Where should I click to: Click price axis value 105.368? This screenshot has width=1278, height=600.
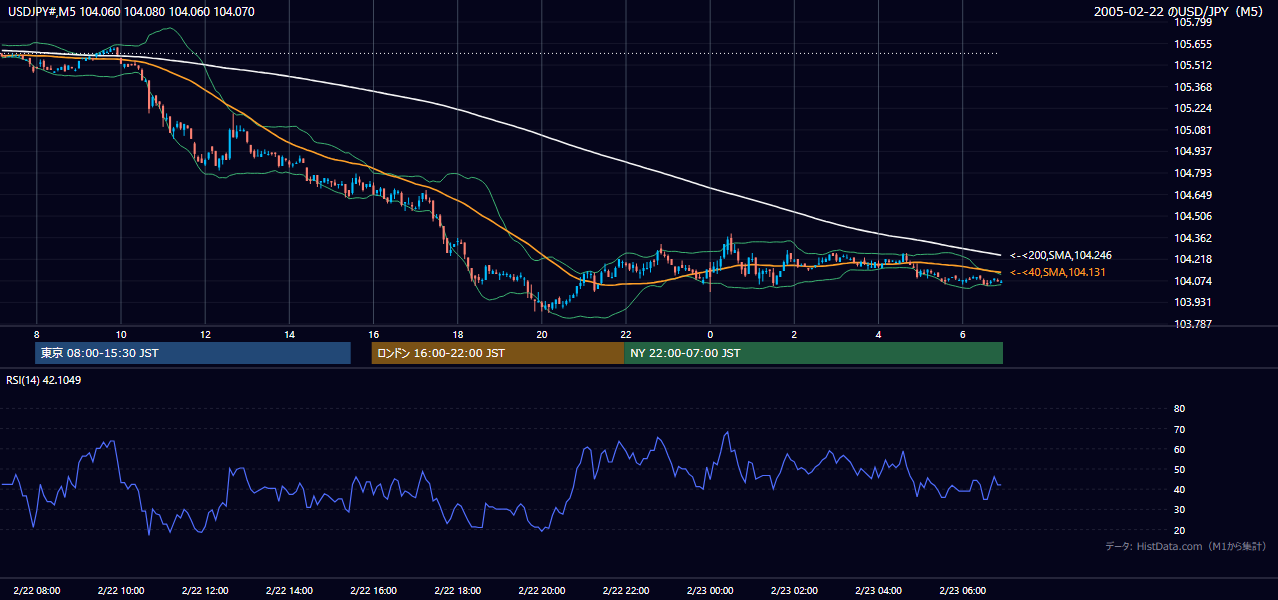pos(1193,87)
